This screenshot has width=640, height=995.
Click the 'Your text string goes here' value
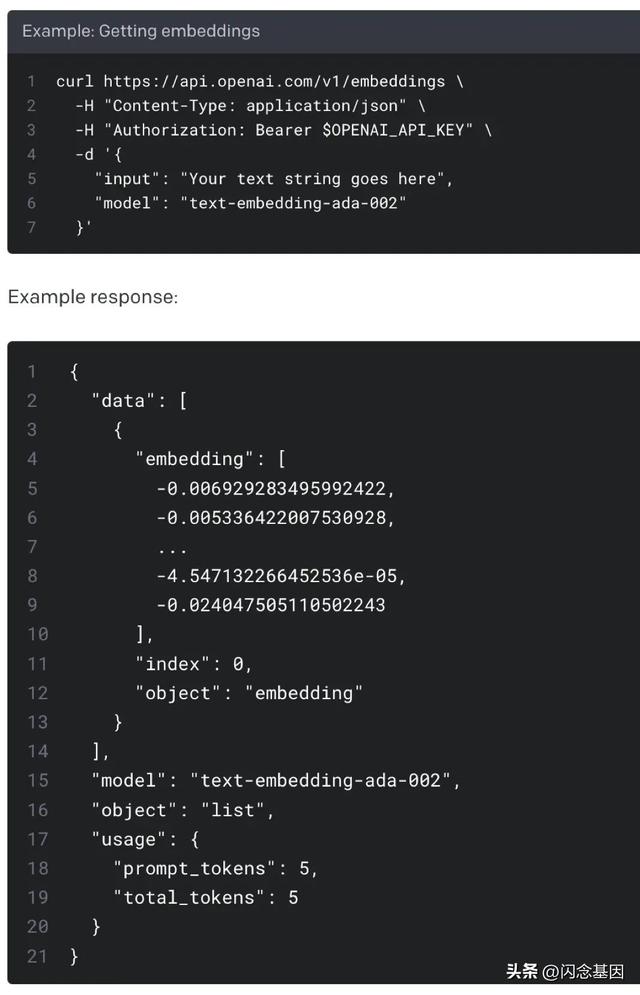(x=312, y=179)
